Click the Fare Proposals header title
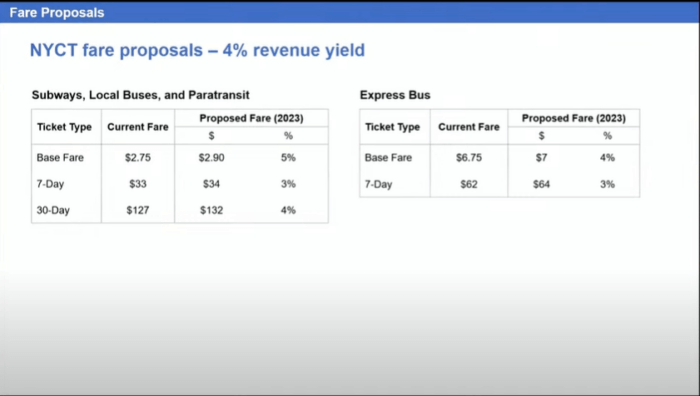The image size is (700, 396). (57, 13)
